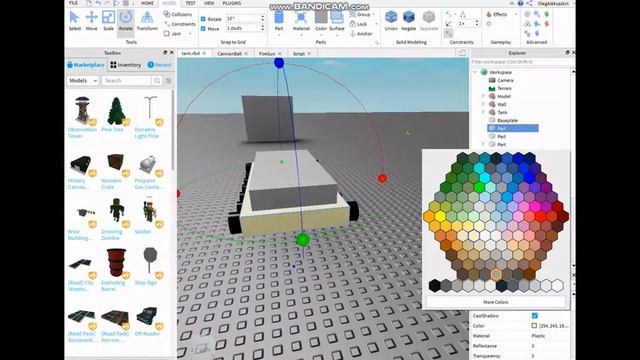Screen dimensions: 640x360
Task: Click the Color button in Parts group
Action: [321, 21]
